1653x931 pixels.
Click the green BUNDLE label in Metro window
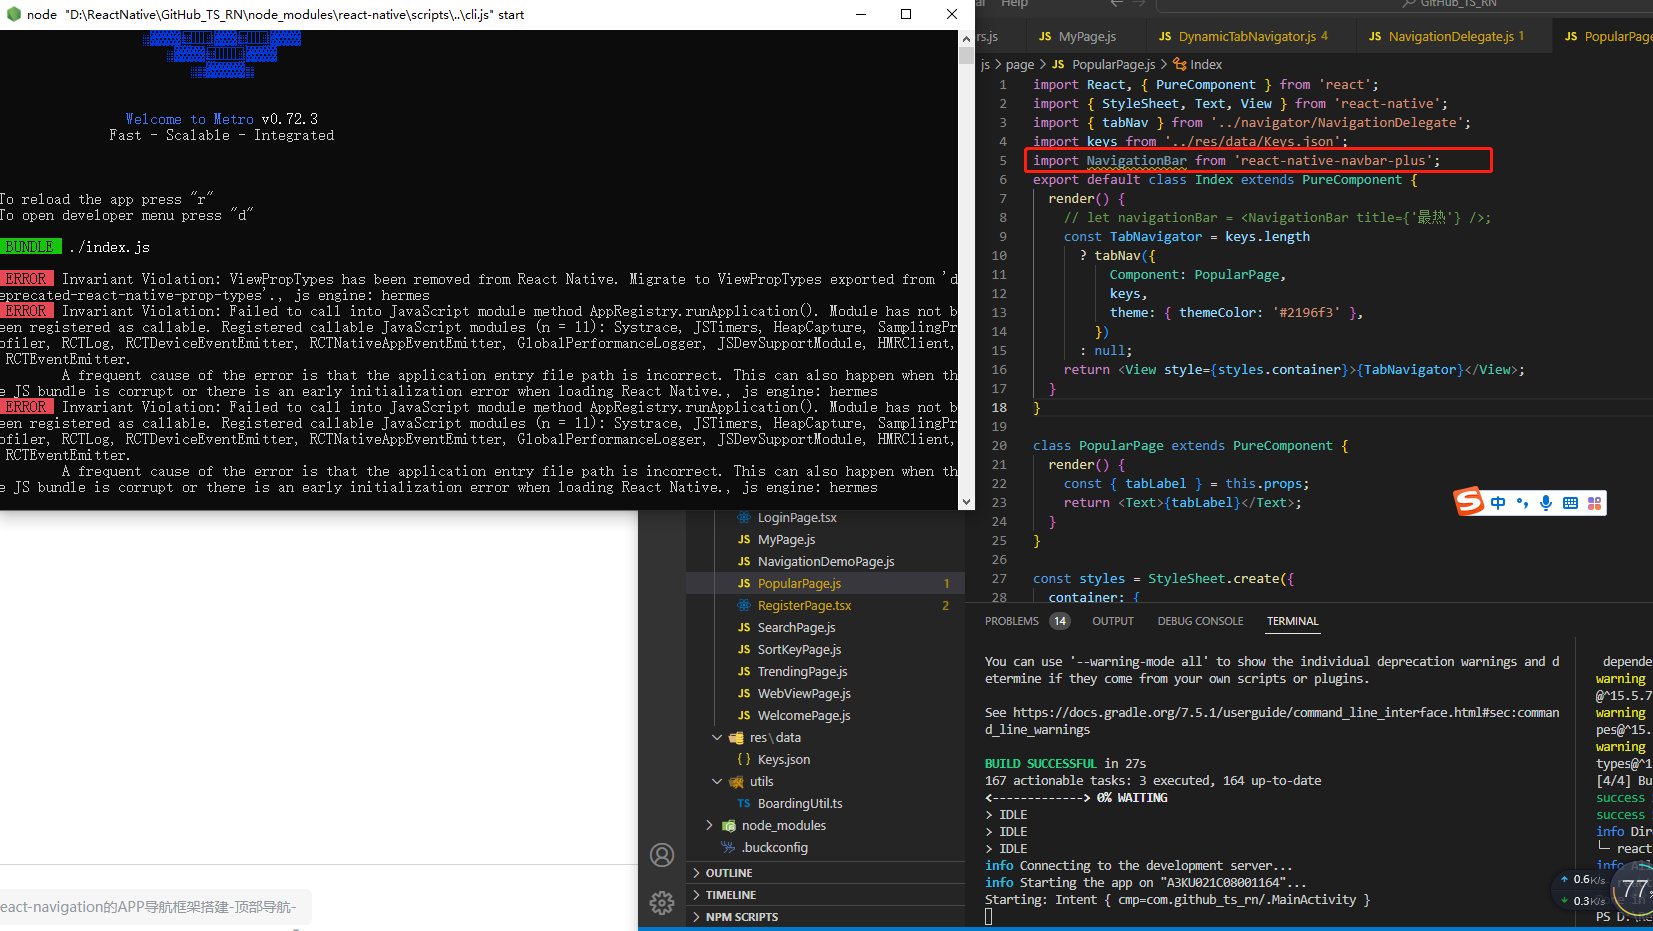tap(31, 246)
